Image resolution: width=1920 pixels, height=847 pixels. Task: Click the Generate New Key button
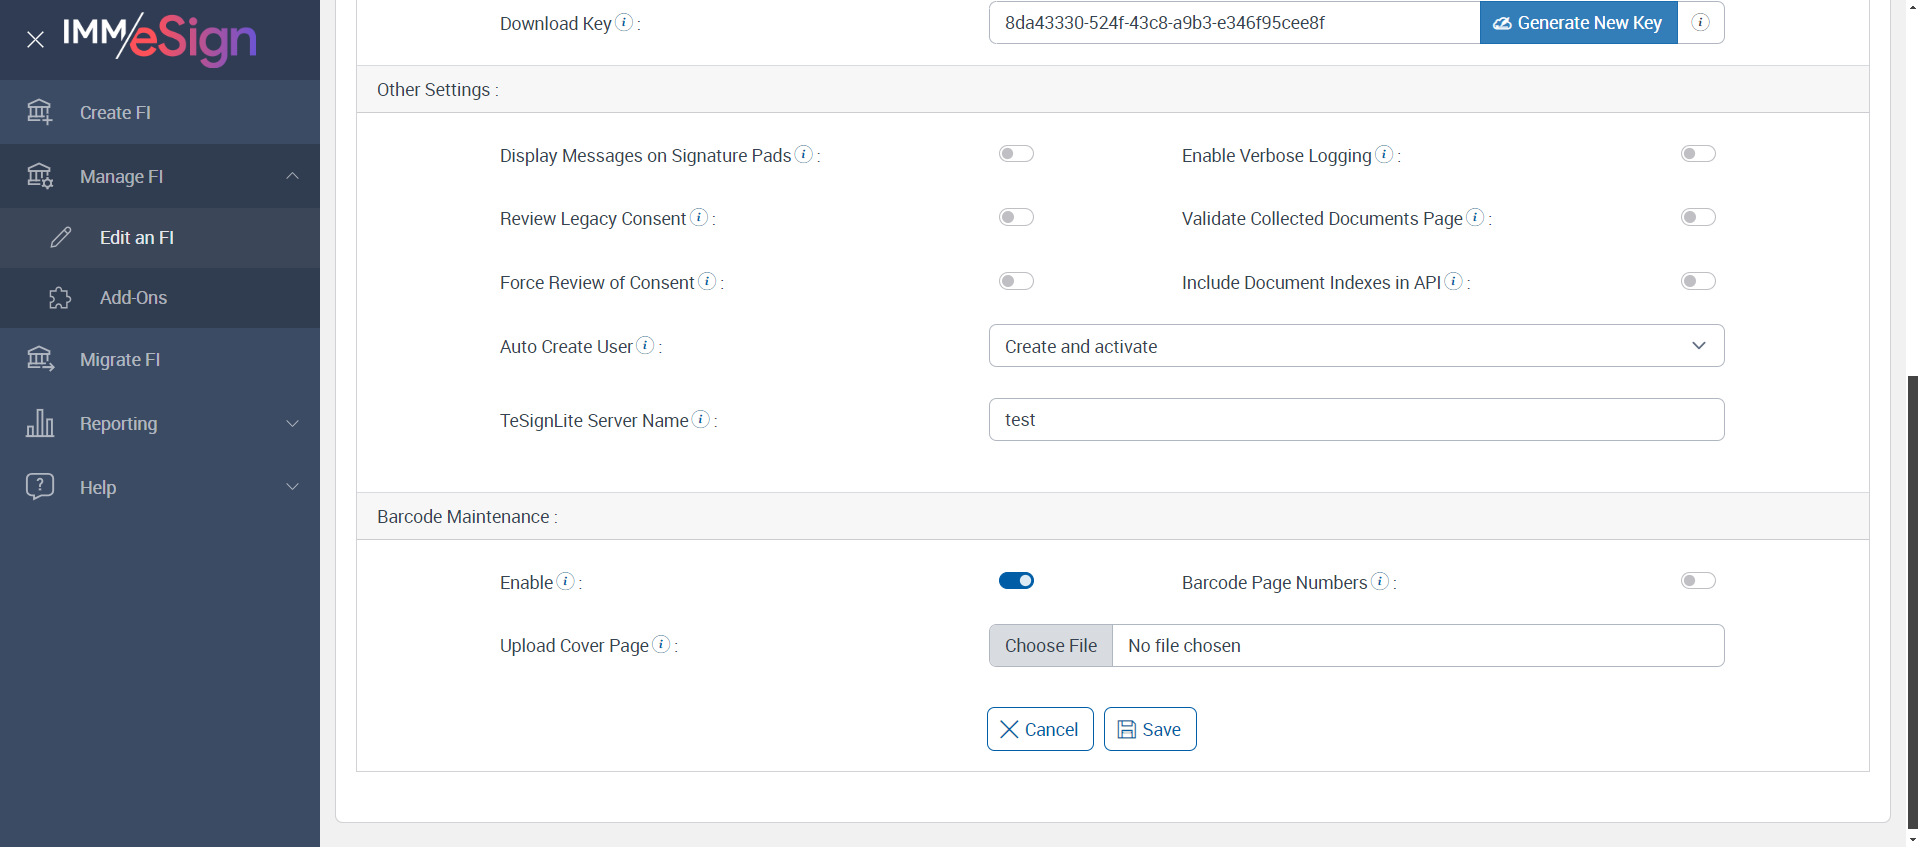tap(1578, 23)
